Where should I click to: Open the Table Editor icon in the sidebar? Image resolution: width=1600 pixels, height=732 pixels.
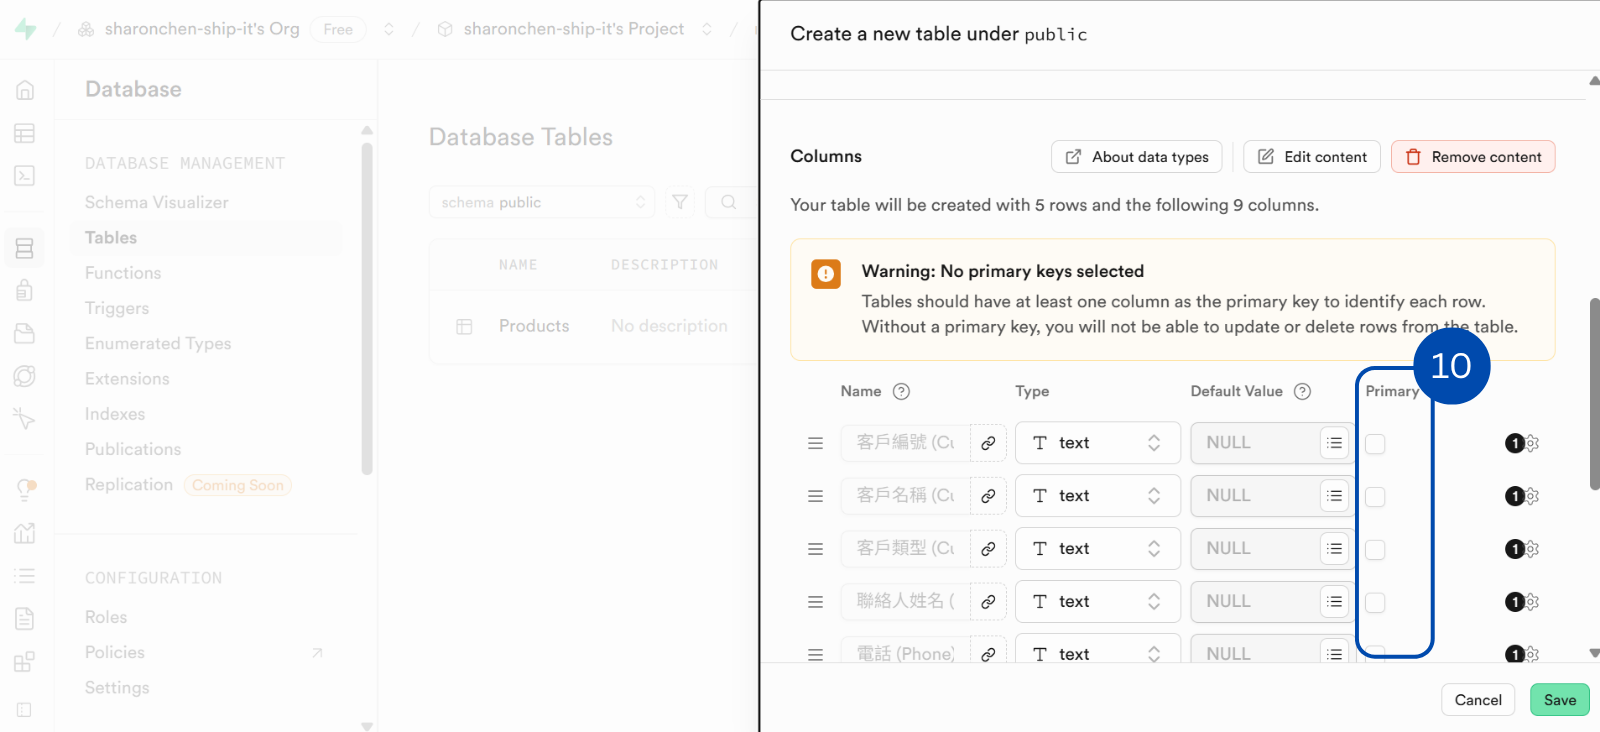pos(25,133)
